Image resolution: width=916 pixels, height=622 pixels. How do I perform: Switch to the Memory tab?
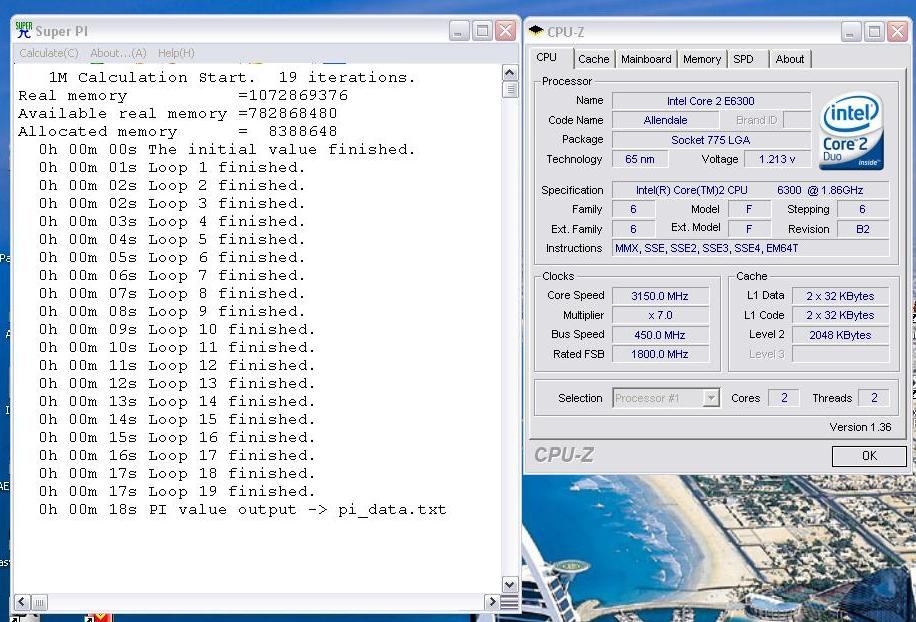pos(702,59)
